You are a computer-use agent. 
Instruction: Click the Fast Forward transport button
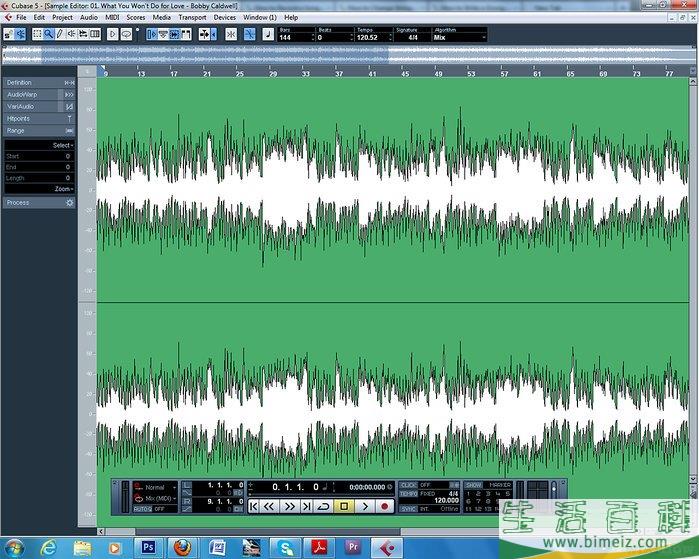point(290,506)
